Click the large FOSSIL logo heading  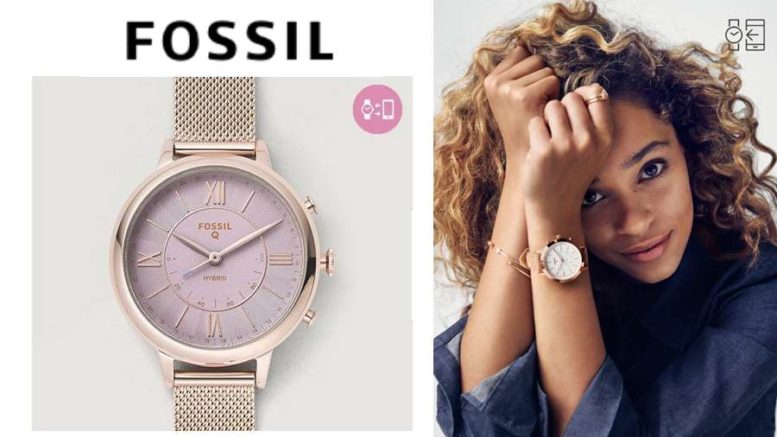click(229, 41)
